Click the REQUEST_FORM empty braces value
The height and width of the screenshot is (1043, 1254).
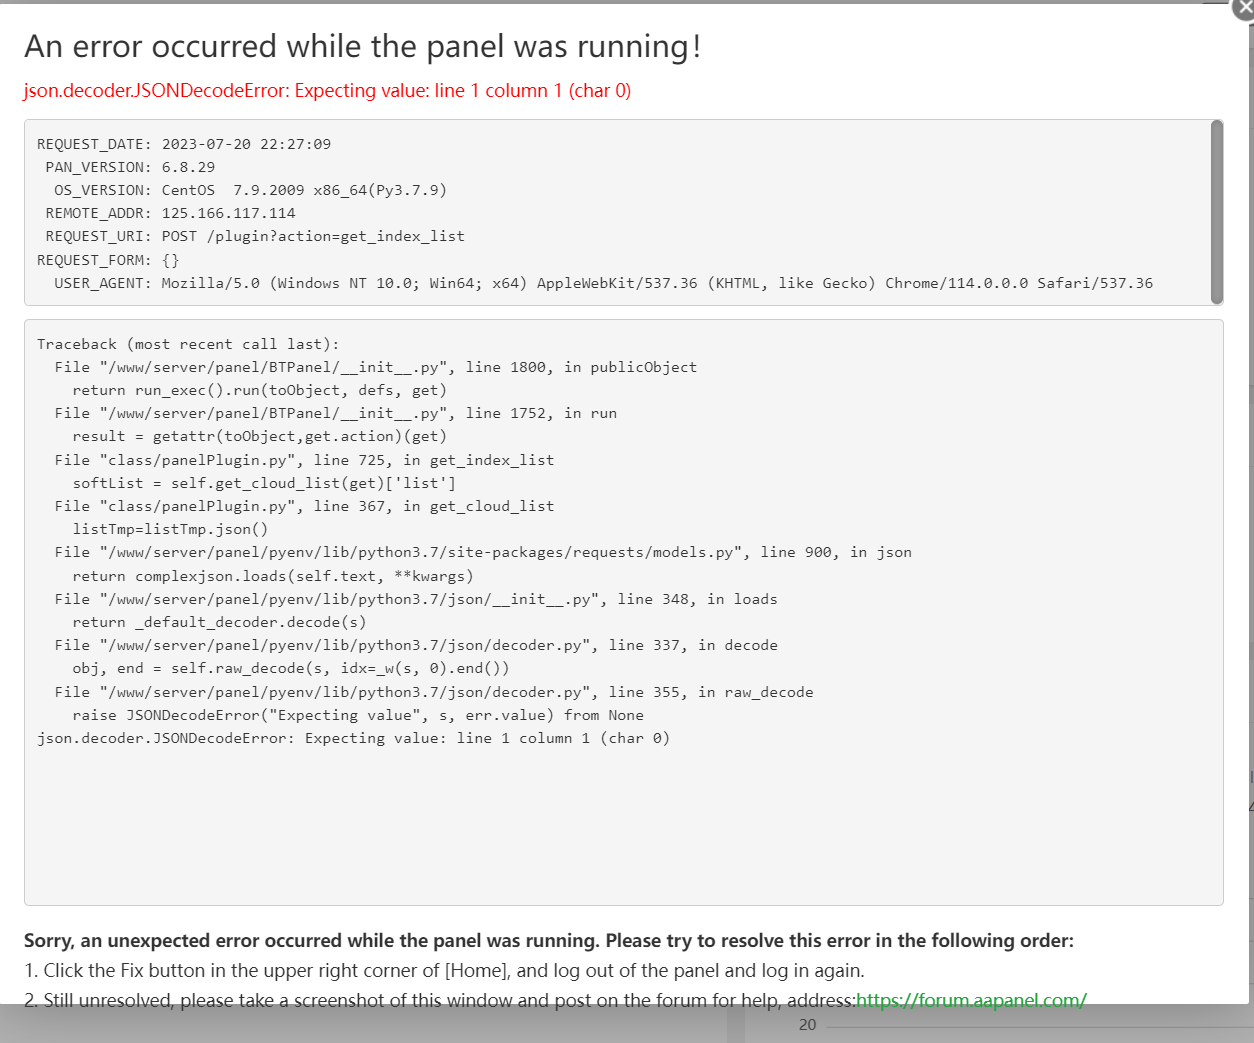coord(170,260)
